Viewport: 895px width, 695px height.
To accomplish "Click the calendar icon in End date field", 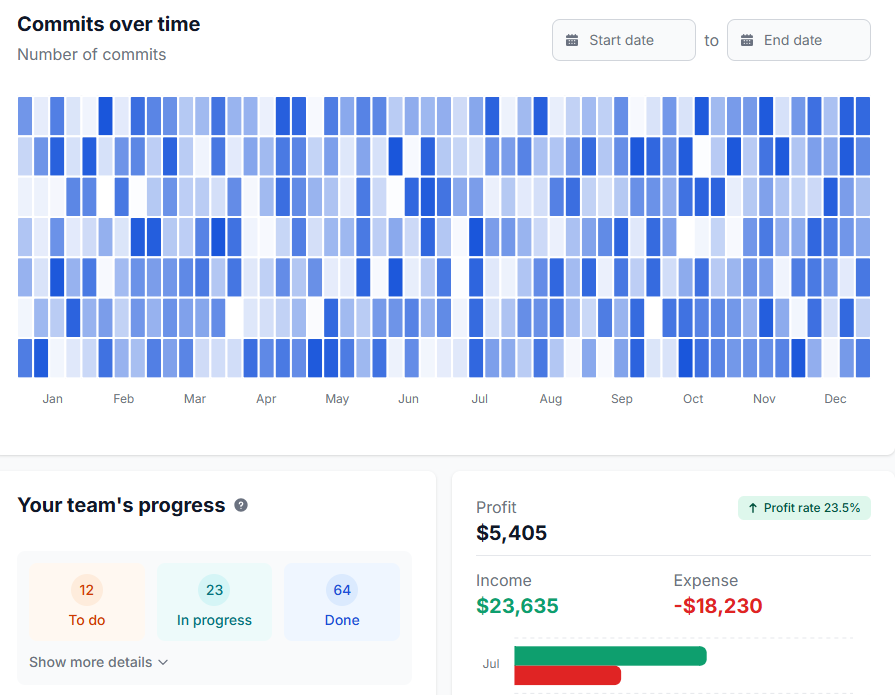I will click(x=748, y=40).
